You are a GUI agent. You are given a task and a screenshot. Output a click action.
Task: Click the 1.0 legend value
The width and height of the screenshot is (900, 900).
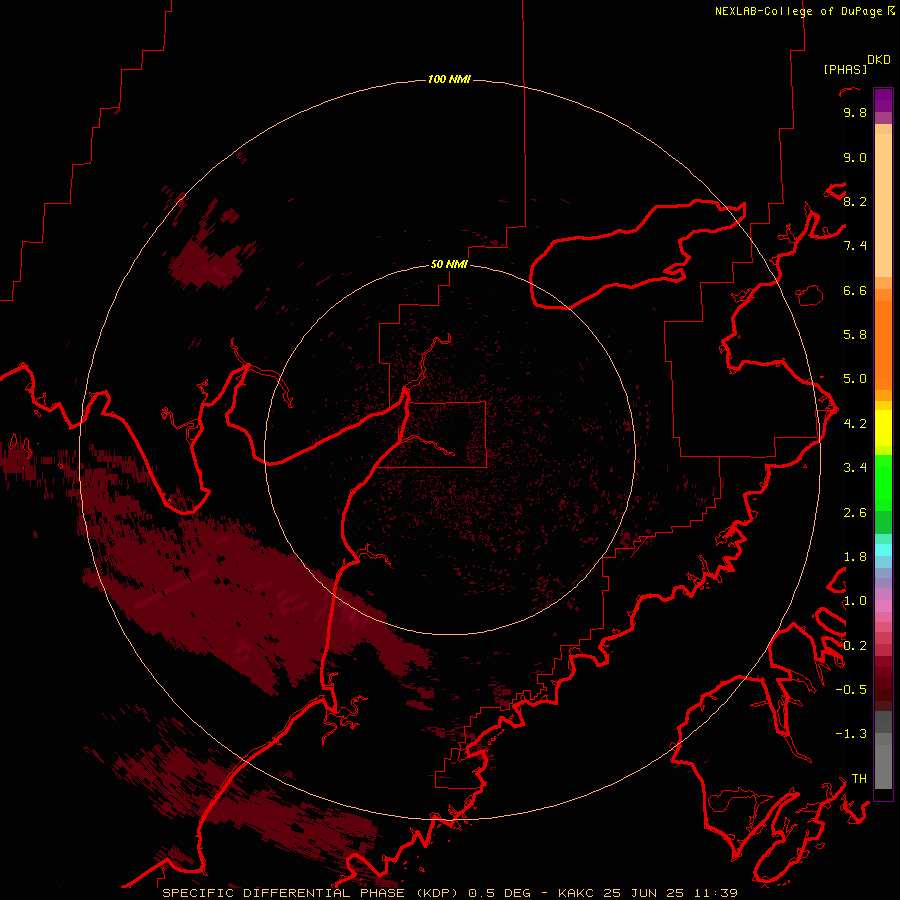(855, 601)
